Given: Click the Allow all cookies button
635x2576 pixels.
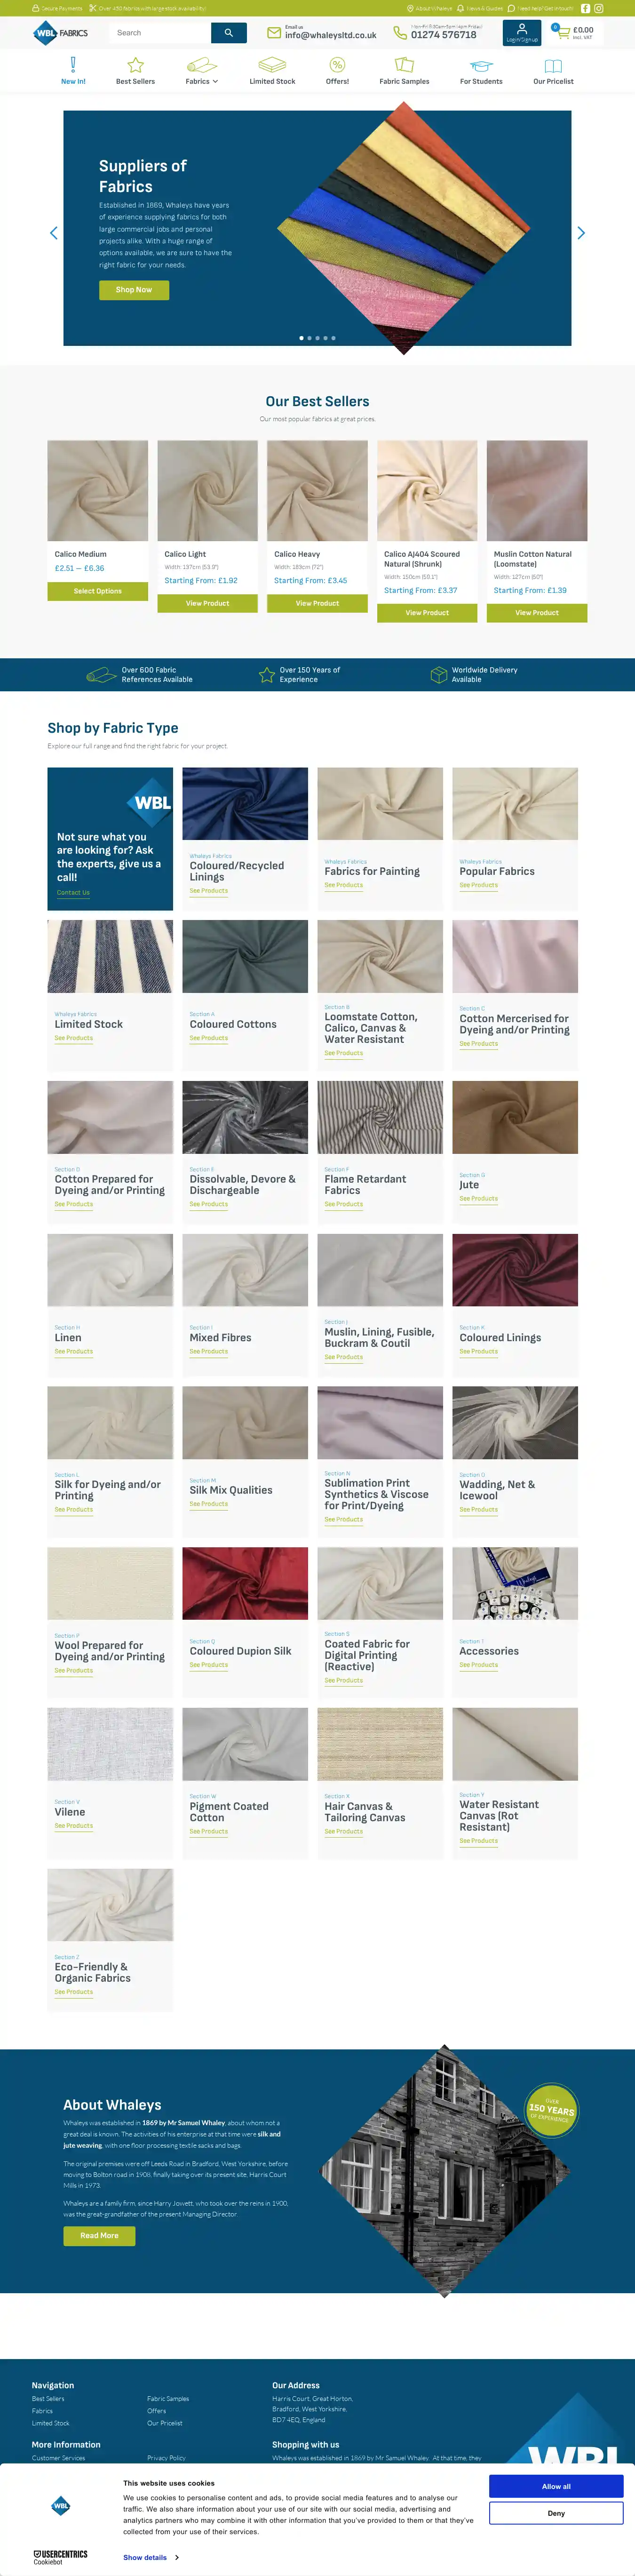Looking at the screenshot, I should tap(556, 2486).
